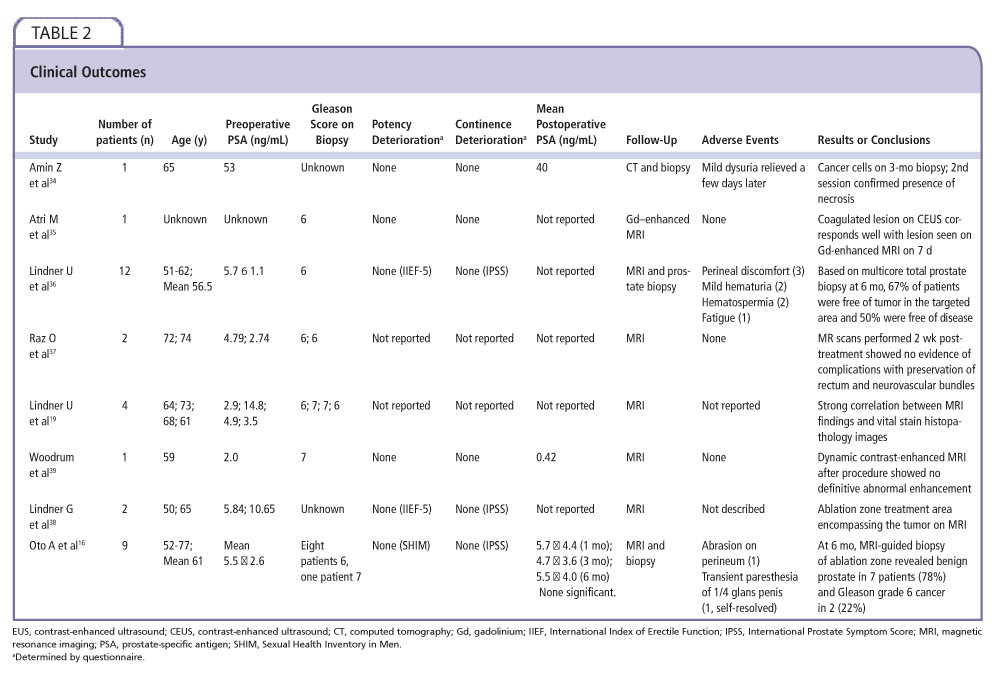Screen dimensions: 1000x678
Task: Click the Continence Deterioration column header
Action: [490, 132]
